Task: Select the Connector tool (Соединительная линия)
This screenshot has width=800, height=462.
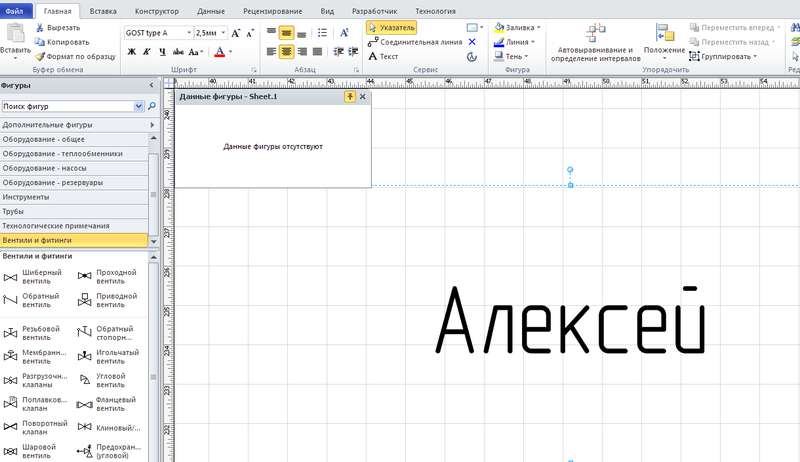Action: tap(415, 42)
